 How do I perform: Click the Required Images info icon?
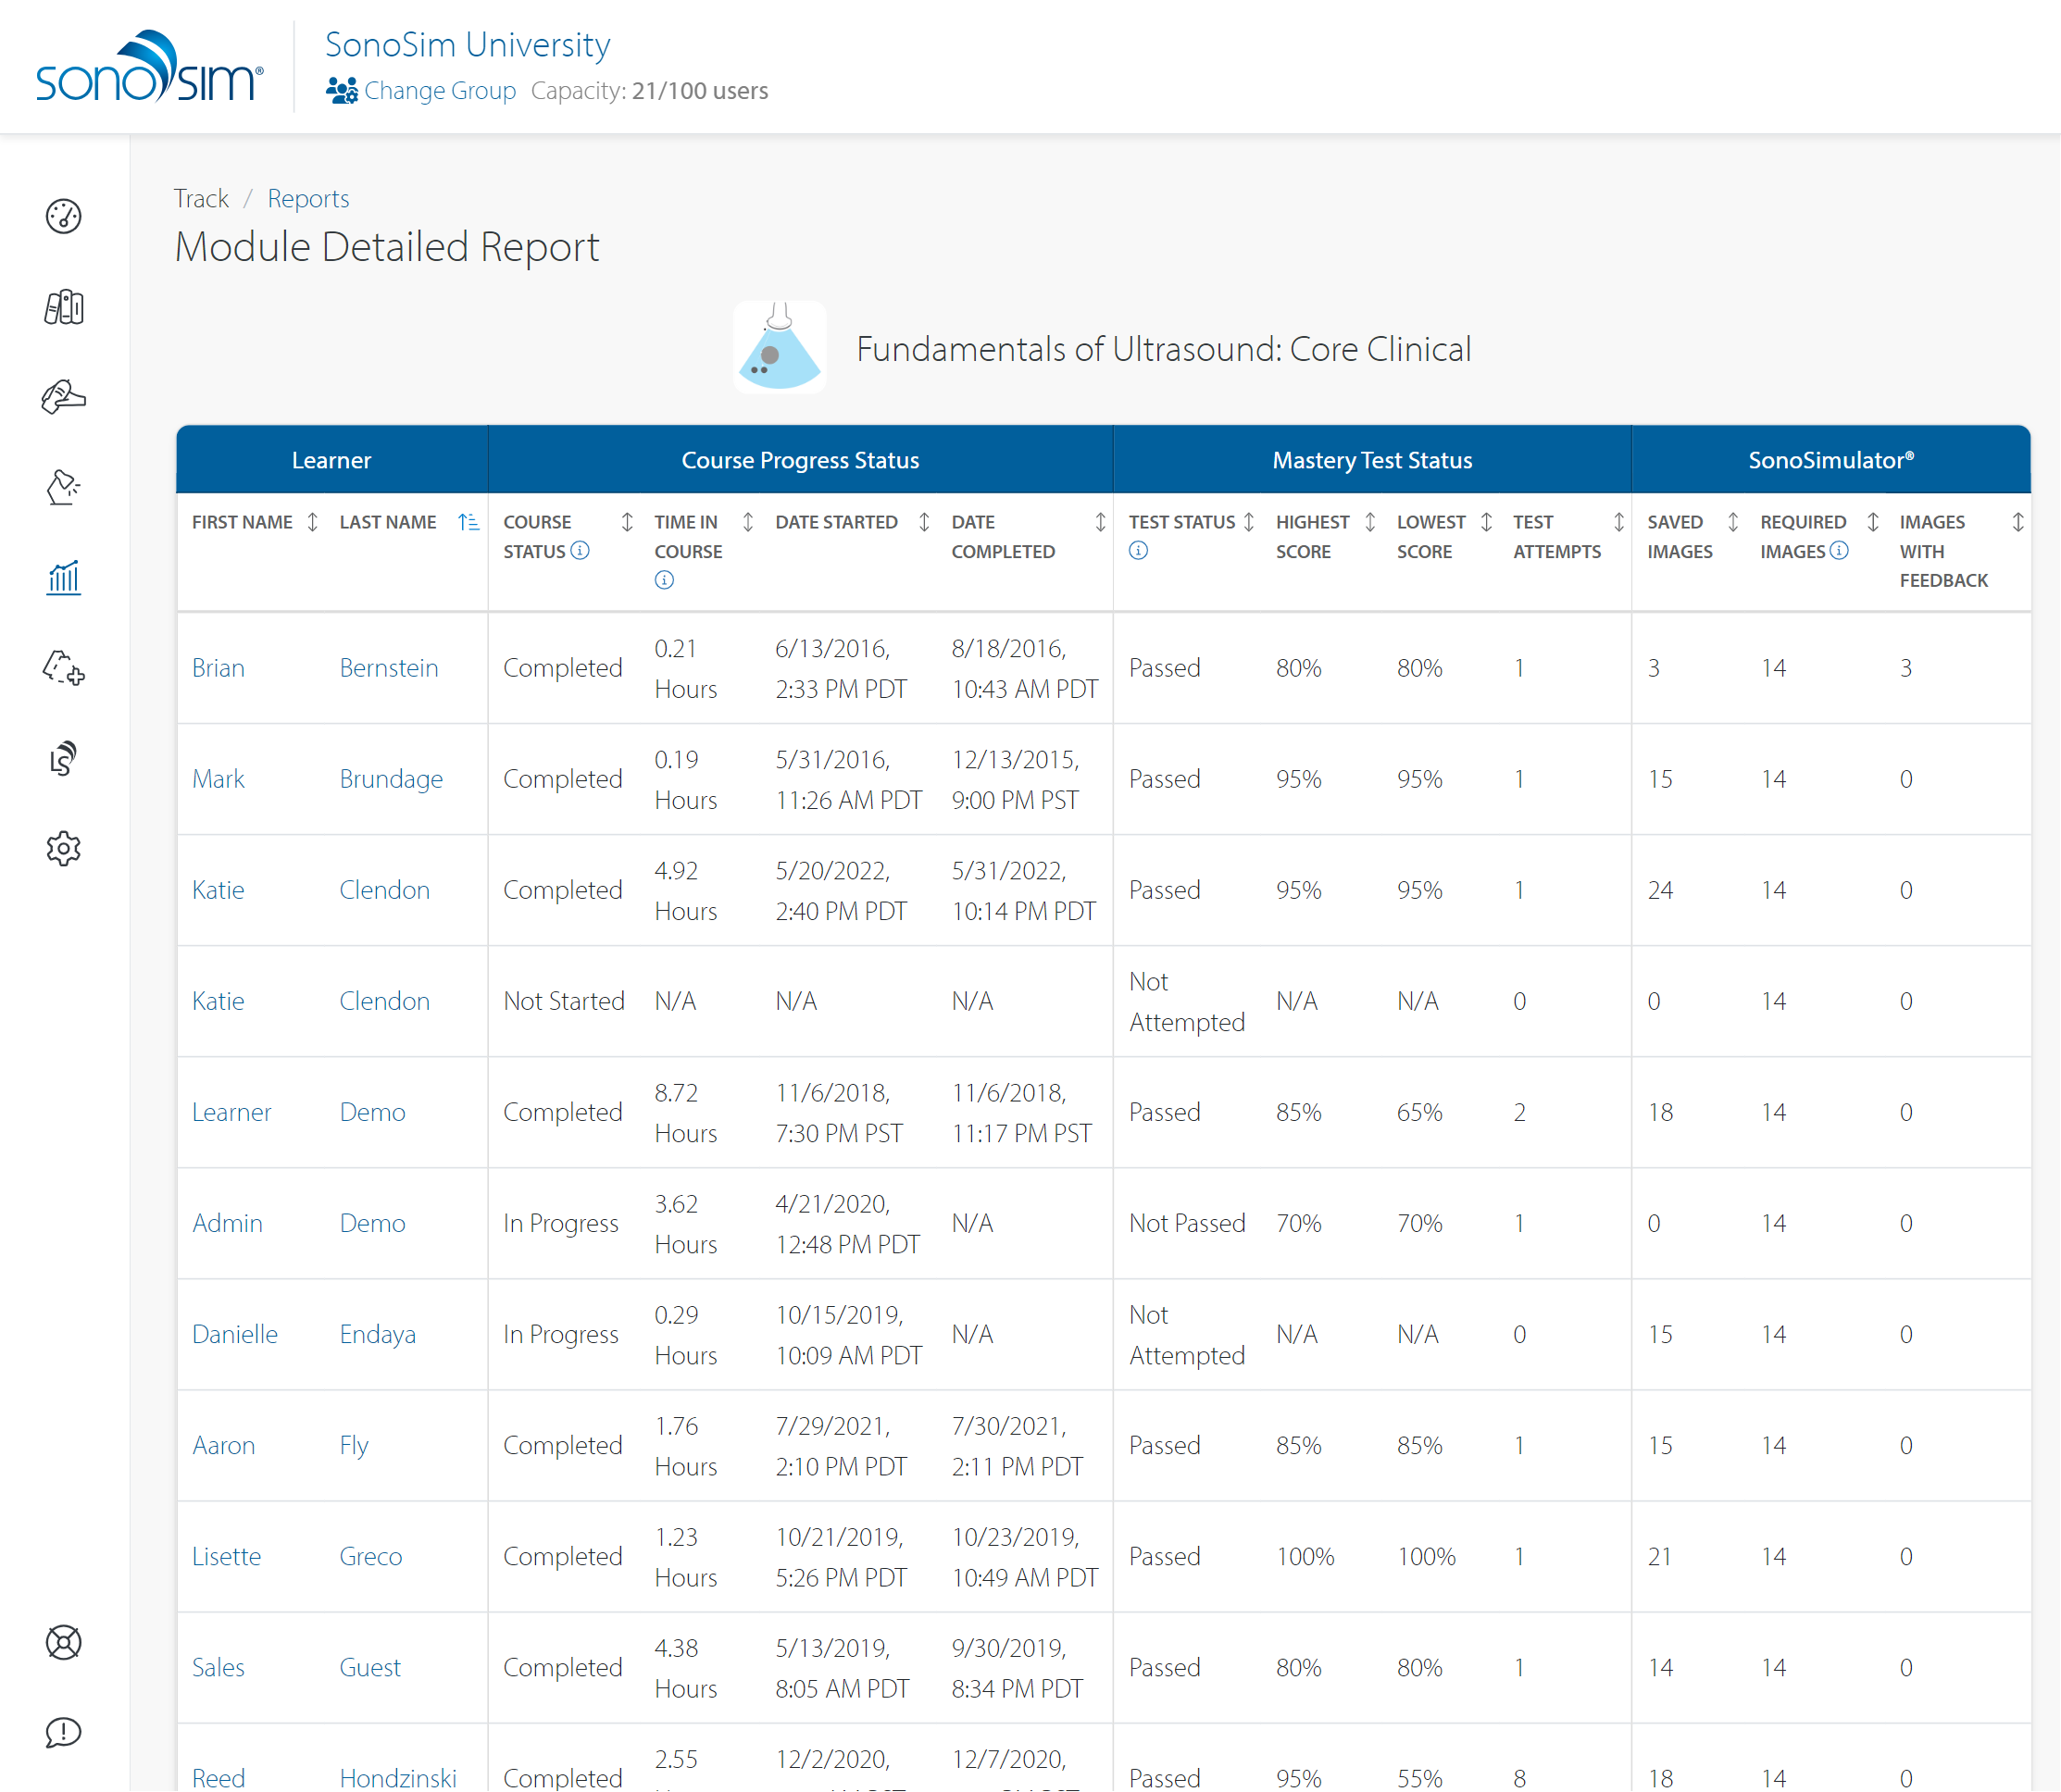[1839, 550]
